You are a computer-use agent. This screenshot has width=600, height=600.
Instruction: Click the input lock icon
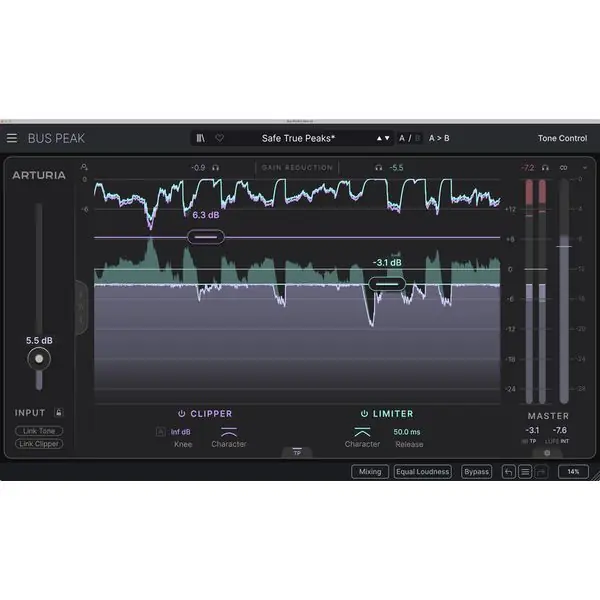(59, 412)
